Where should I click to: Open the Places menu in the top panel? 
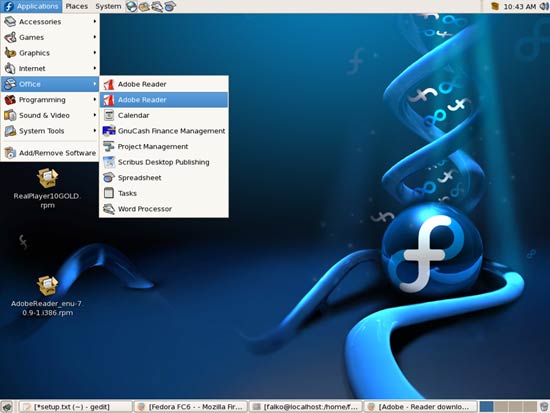point(76,6)
